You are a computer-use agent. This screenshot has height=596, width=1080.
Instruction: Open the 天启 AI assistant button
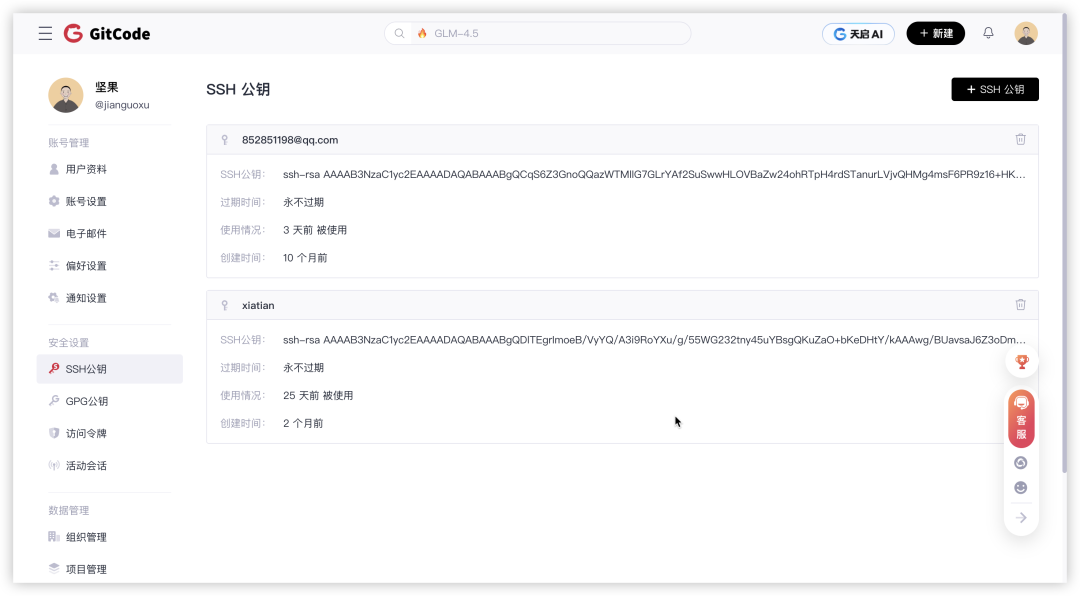point(858,34)
